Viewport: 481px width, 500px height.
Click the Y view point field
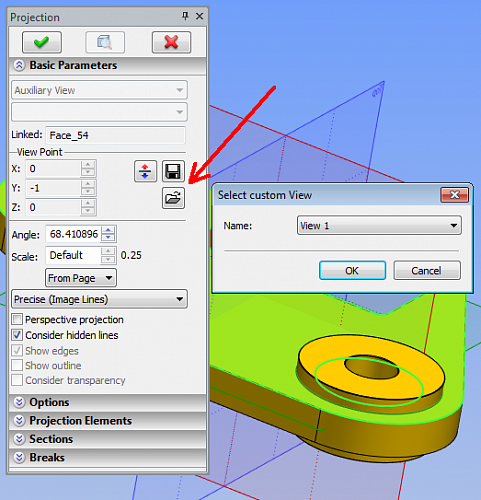point(53,188)
